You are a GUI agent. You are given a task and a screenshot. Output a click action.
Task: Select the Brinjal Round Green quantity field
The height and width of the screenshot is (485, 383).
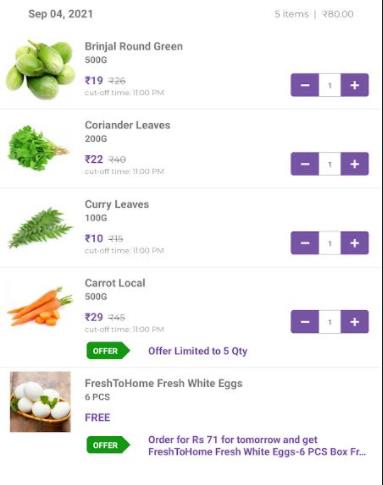pyautogui.click(x=330, y=85)
